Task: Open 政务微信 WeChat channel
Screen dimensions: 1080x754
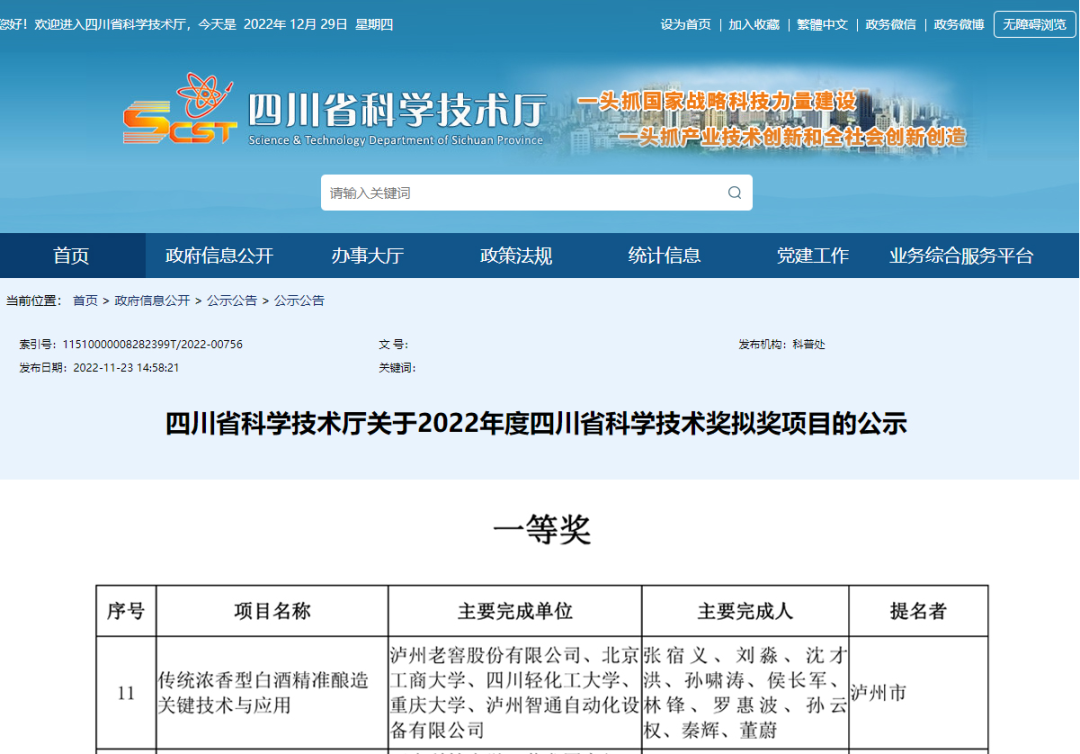Action: pyautogui.click(x=893, y=24)
